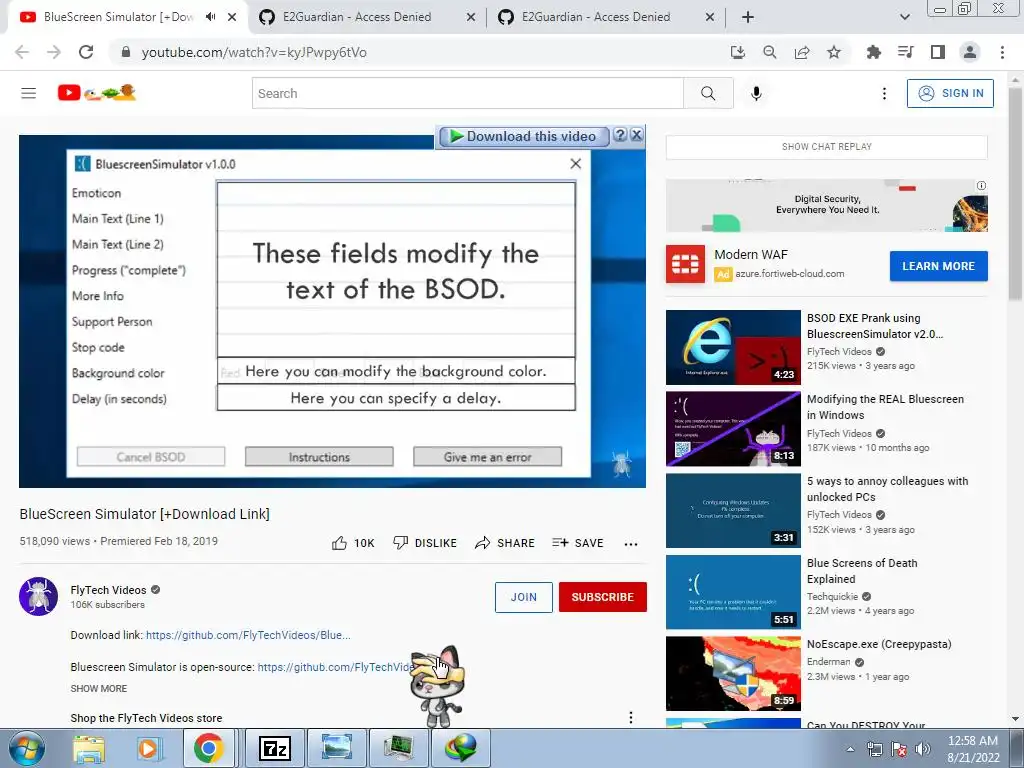Image resolution: width=1024 pixels, height=768 pixels.
Task: Click LEARN MORE on the Modern WAF ad
Action: click(938, 266)
